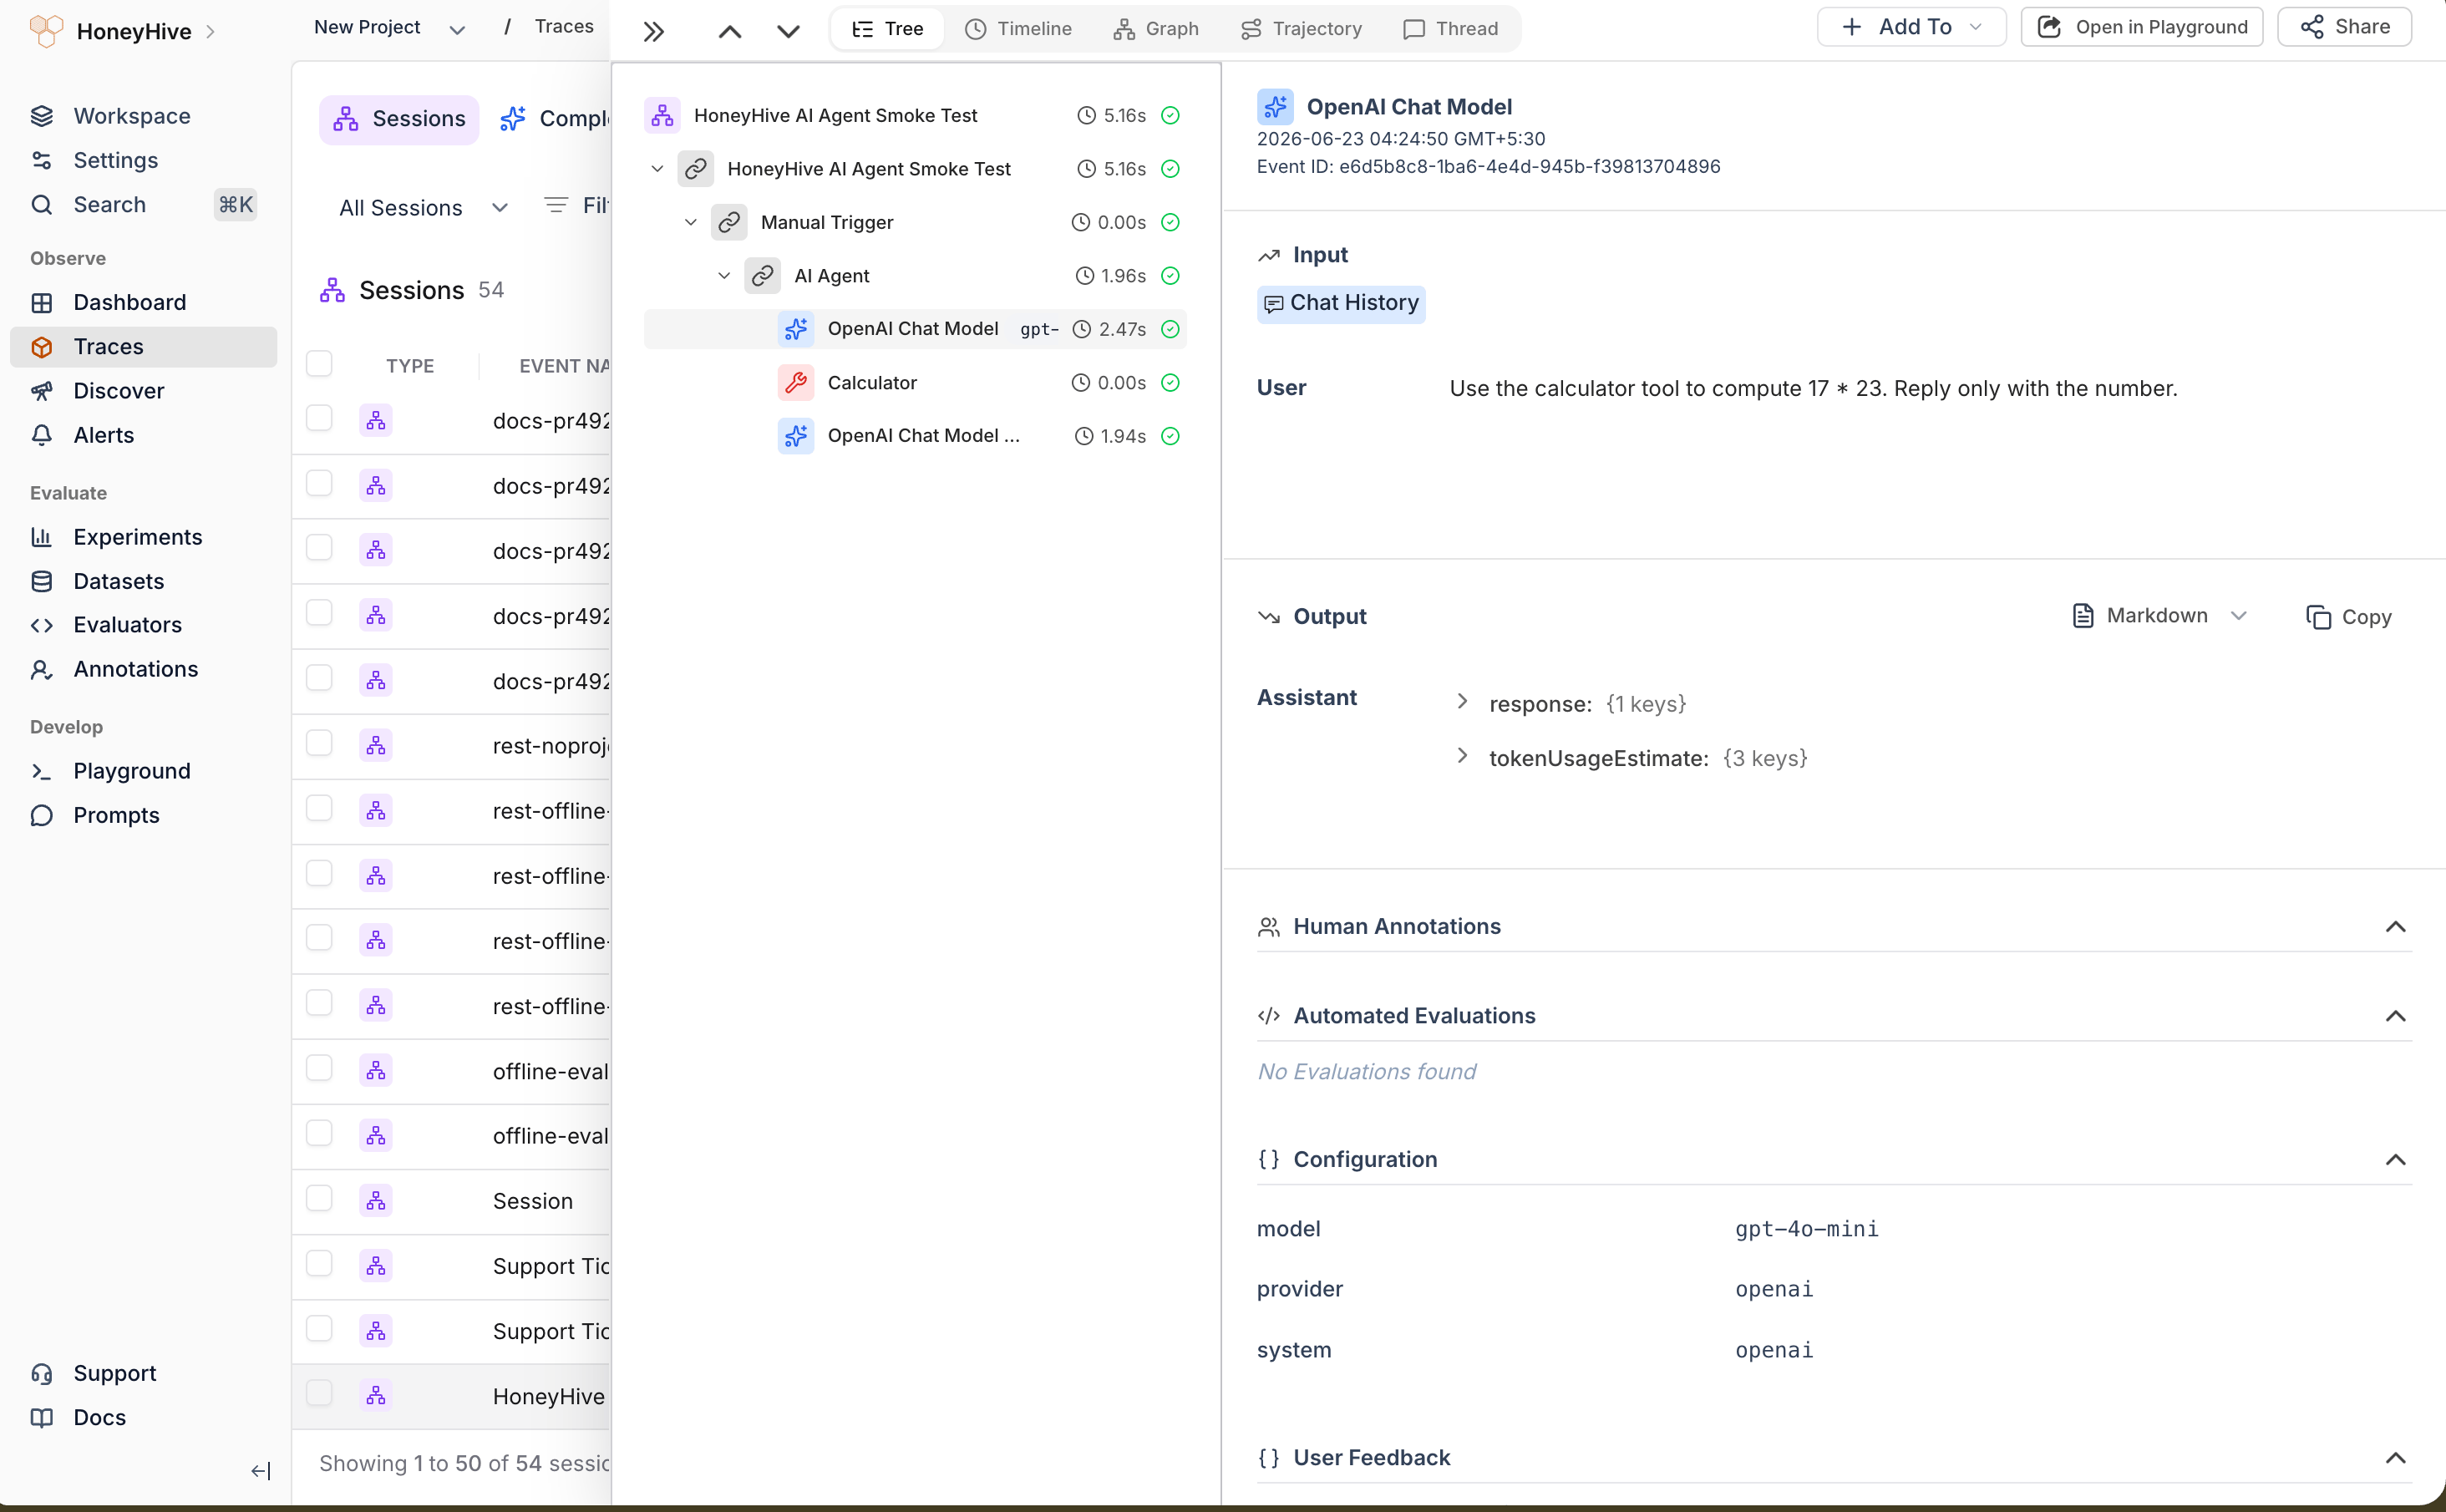This screenshot has width=2446, height=1512.
Task: Collapse the Manual Trigger tree node
Action: tap(690, 223)
